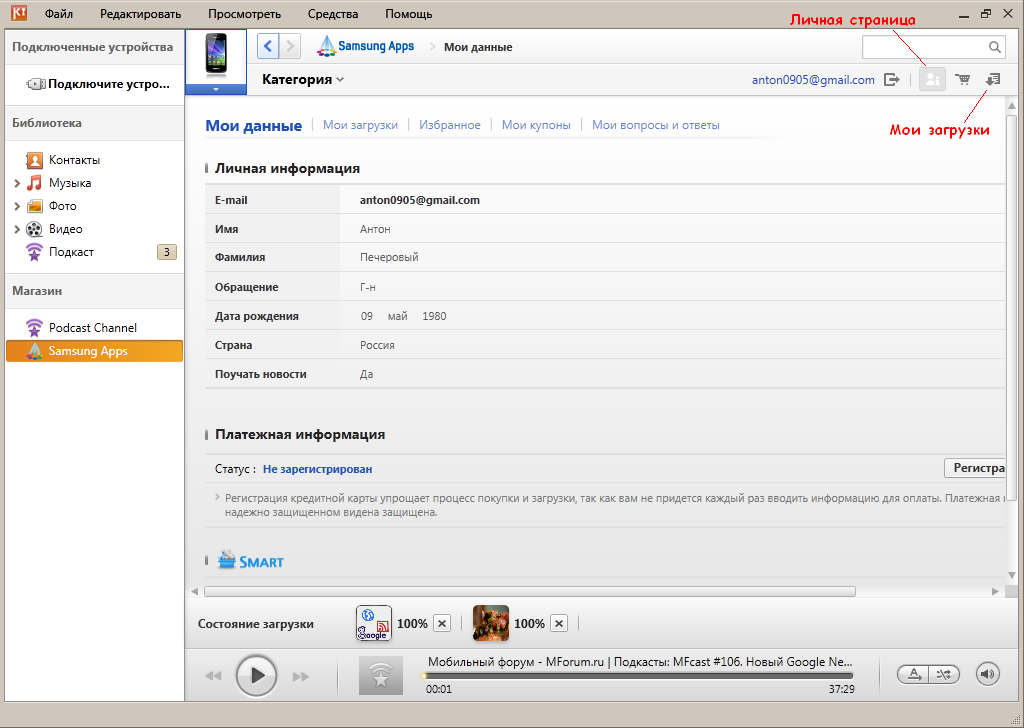Select the phone device thumbnail
Viewport: 1024px width, 728px height.
pyautogui.click(x=216, y=54)
